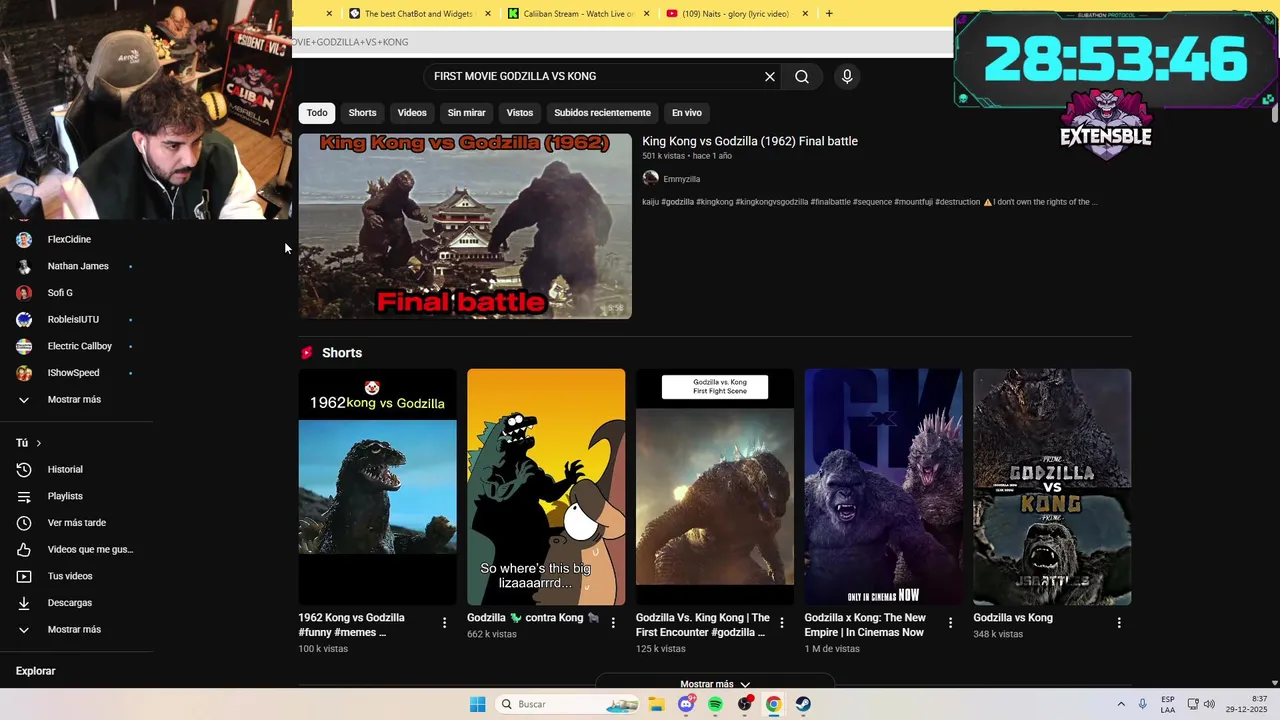Click the magnifying glass search button
The height and width of the screenshot is (720, 1280).
[x=802, y=77]
